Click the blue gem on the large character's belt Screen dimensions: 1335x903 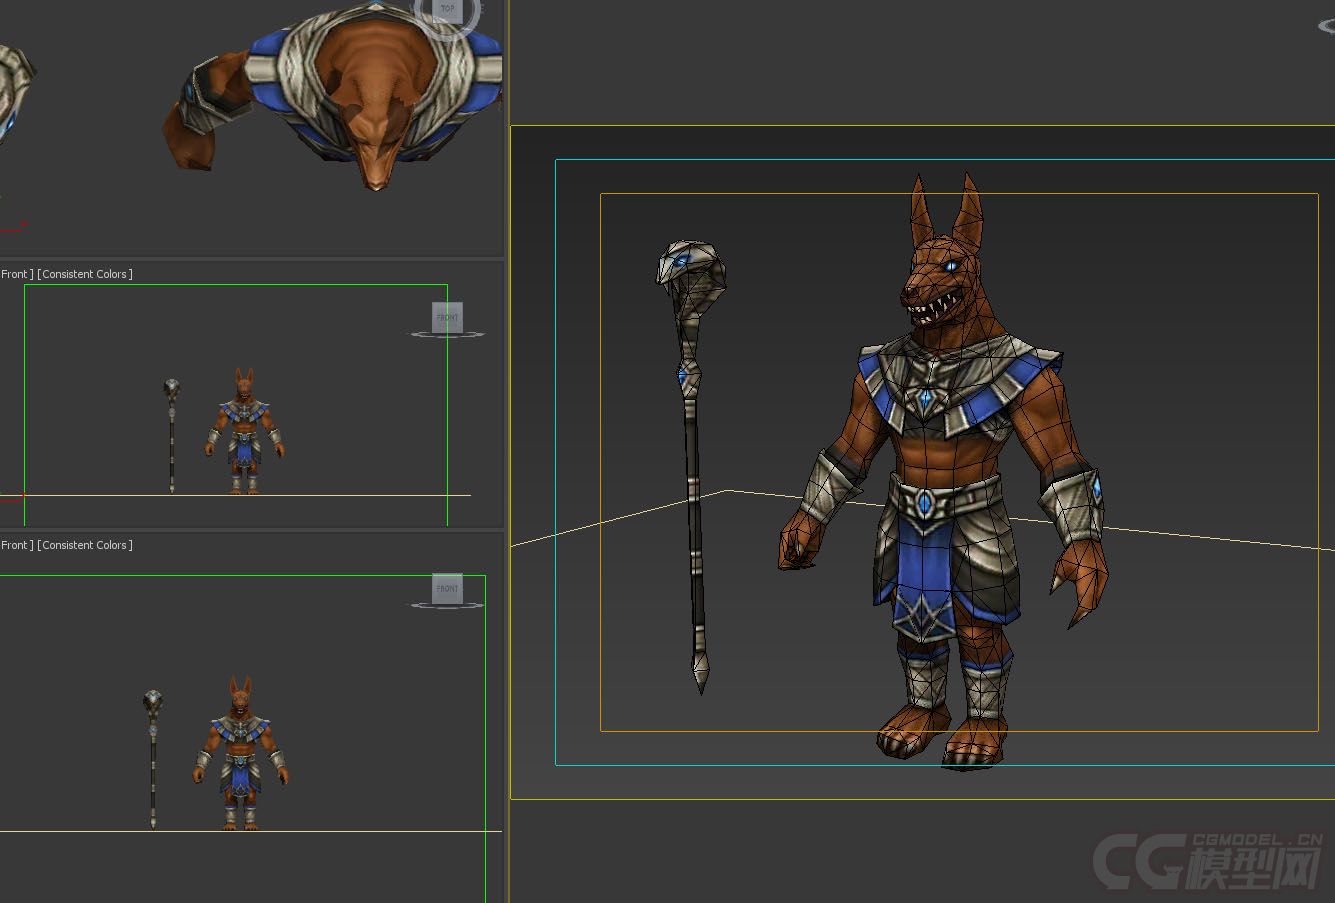pos(926,503)
